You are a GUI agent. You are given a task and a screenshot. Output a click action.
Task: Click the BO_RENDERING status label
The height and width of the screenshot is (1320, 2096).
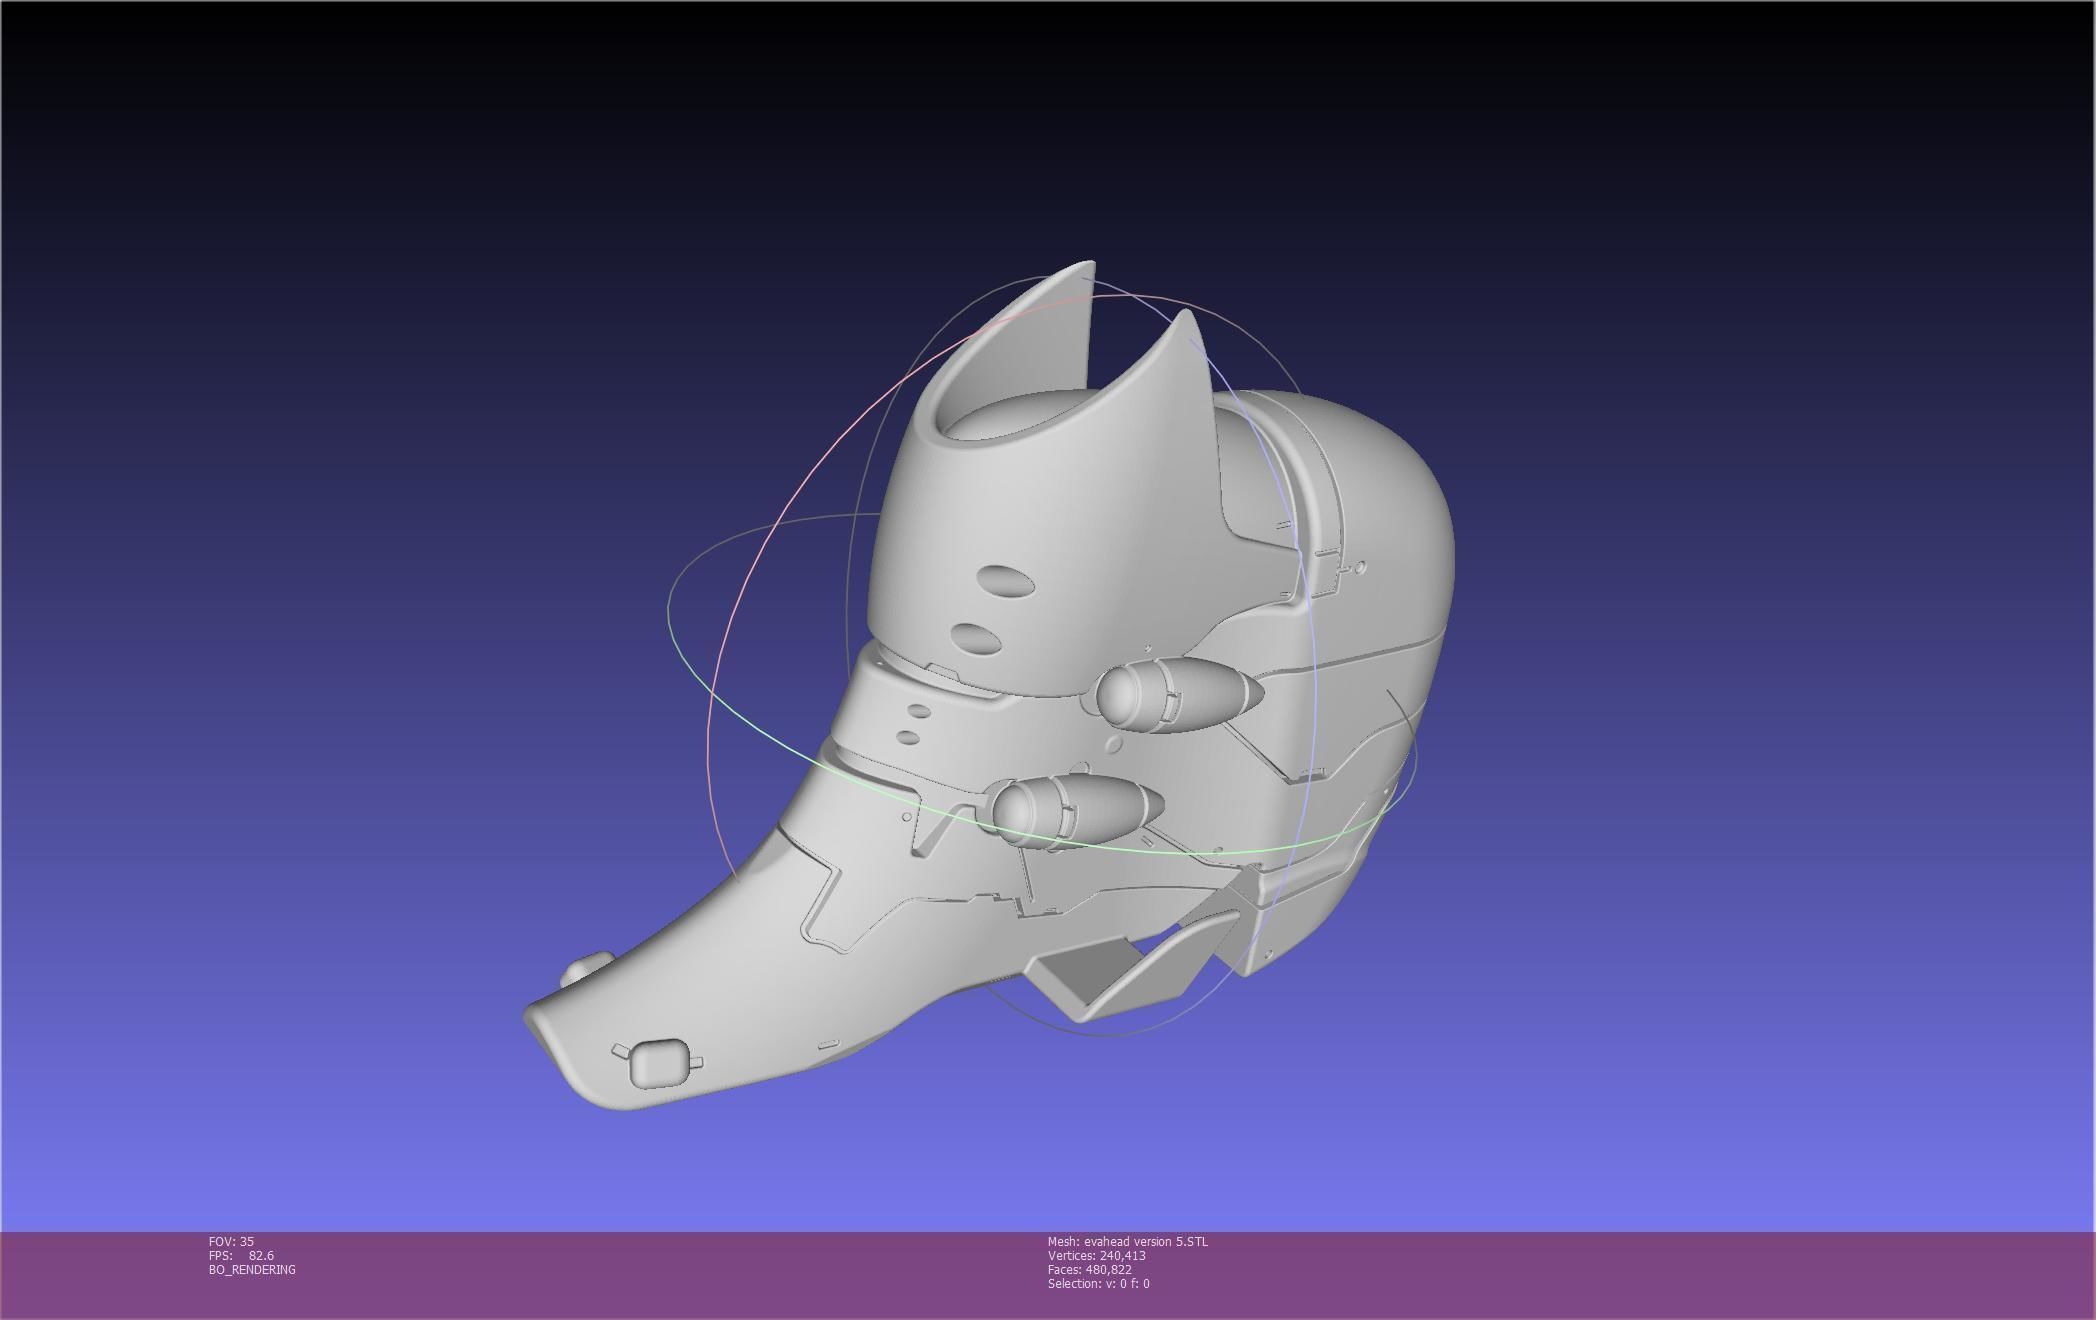point(252,1269)
